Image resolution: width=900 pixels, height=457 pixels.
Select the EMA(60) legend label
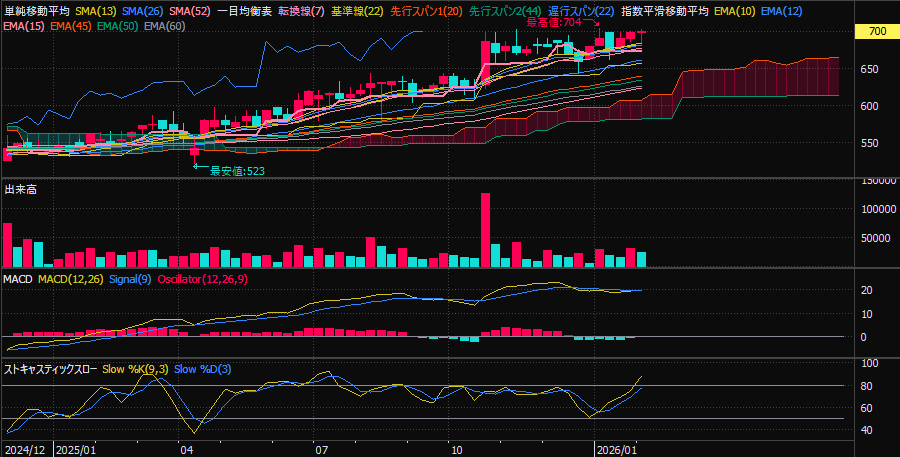click(164, 23)
